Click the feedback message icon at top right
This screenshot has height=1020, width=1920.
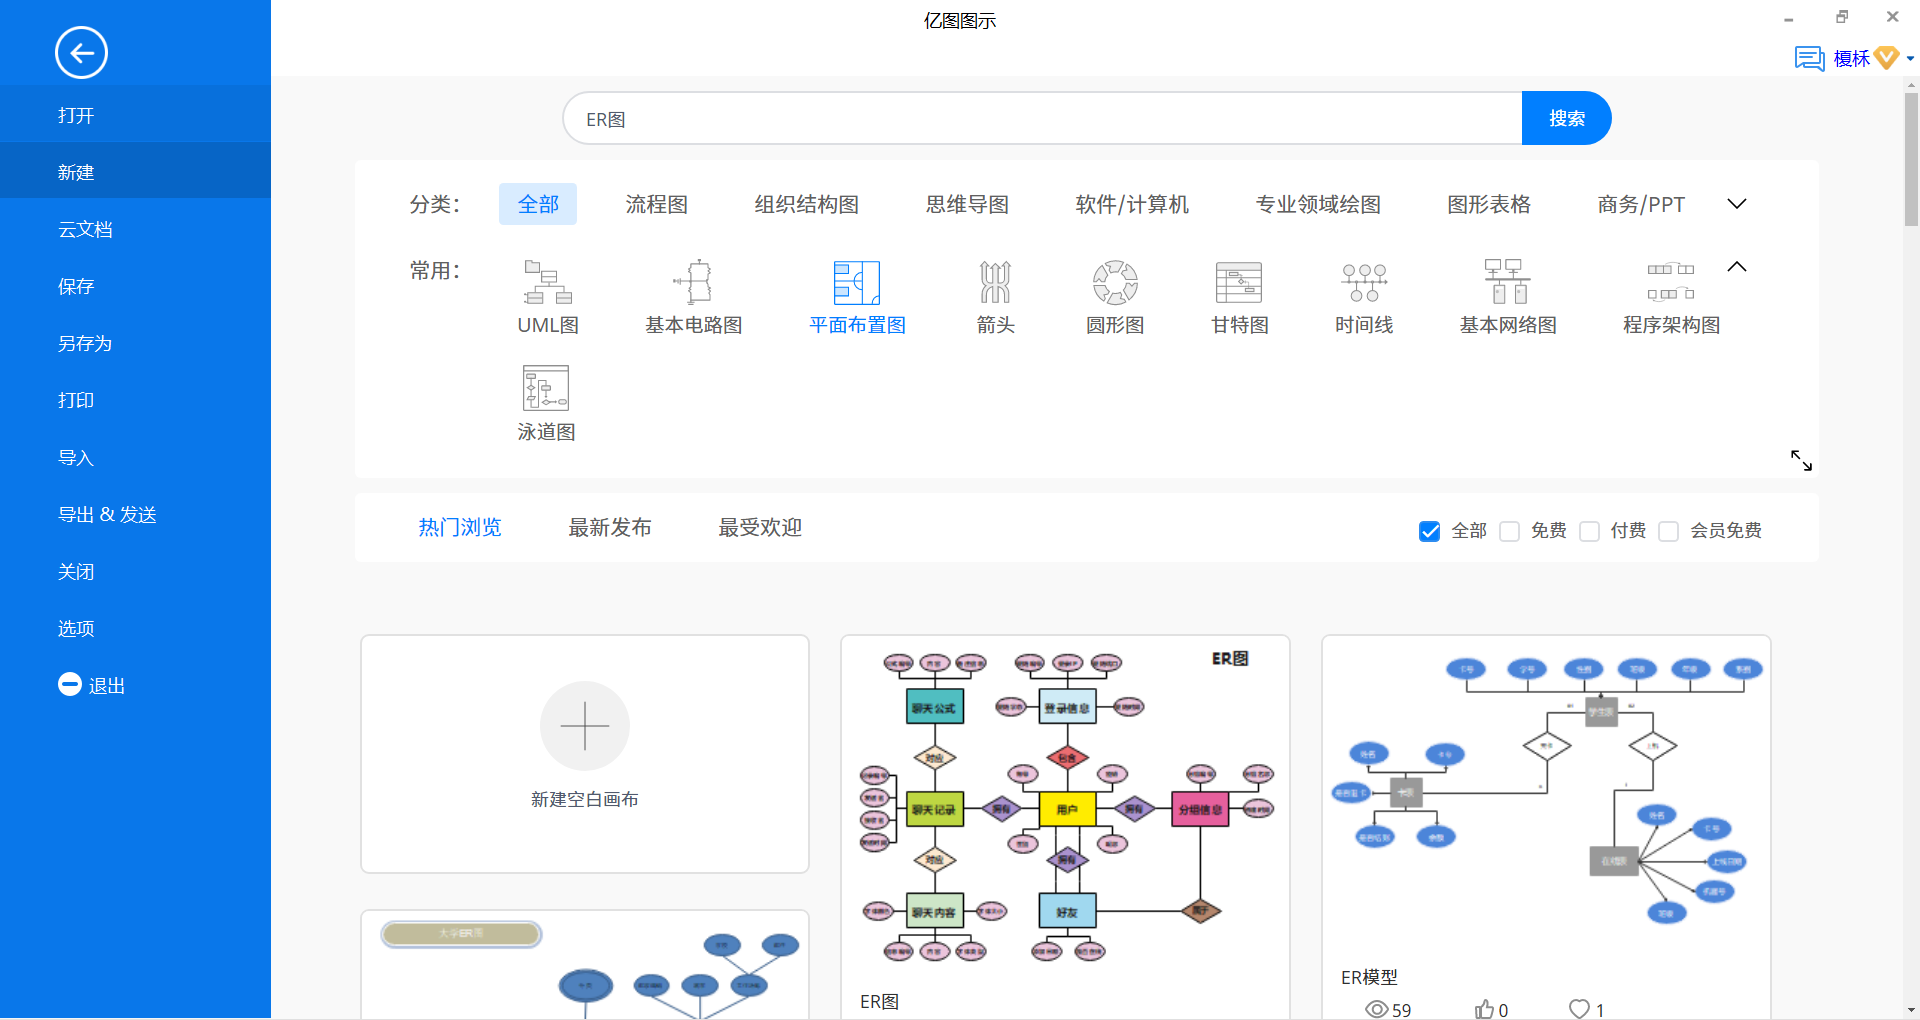click(x=1809, y=58)
